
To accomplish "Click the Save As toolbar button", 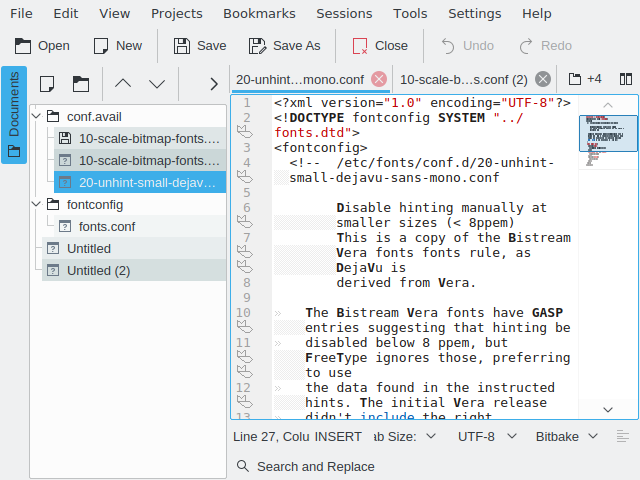I will pyautogui.click(x=284, y=46).
